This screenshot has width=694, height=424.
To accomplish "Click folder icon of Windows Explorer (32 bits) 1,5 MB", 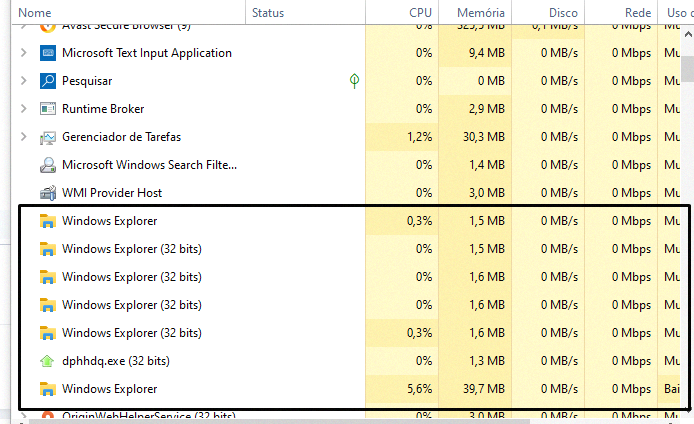I will tap(48, 249).
